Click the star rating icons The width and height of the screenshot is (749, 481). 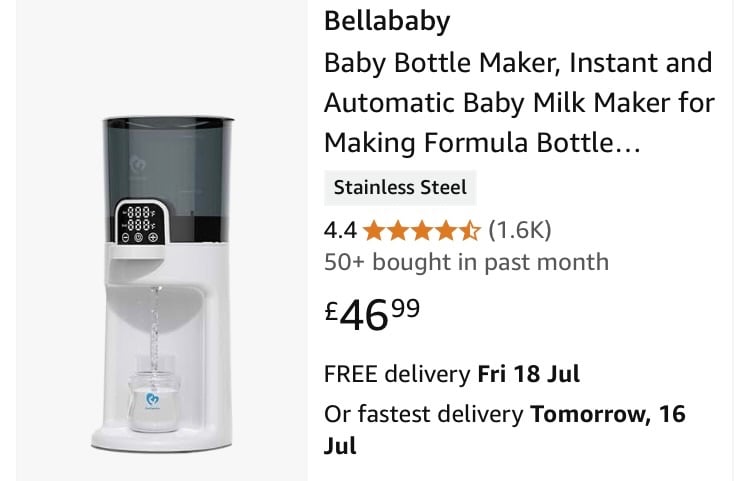(421, 231)
